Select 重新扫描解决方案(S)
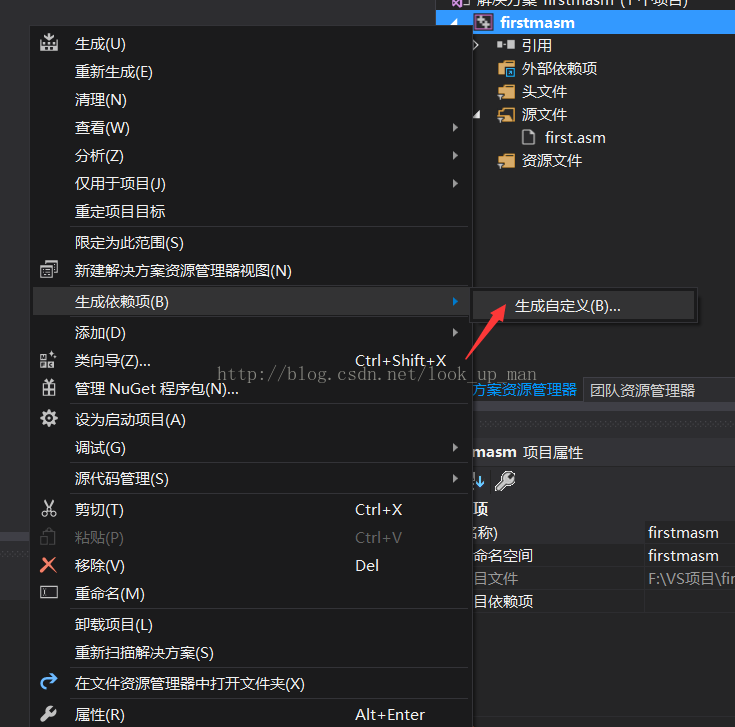 252,652
